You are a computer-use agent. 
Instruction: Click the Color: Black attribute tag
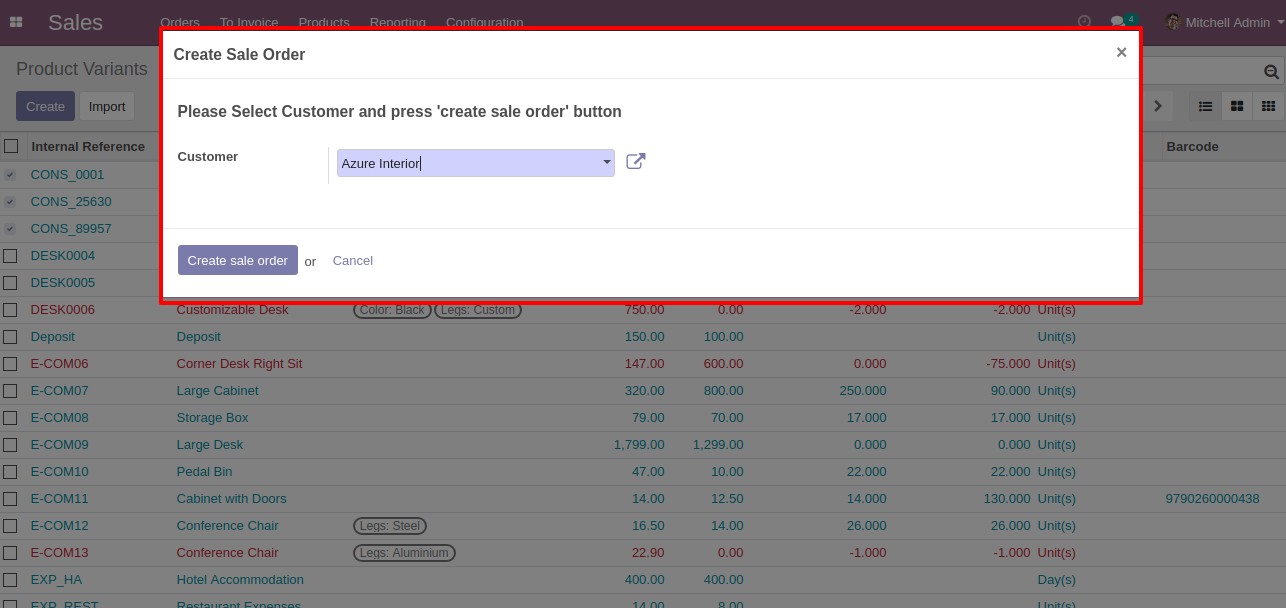[x=392, y=310]
